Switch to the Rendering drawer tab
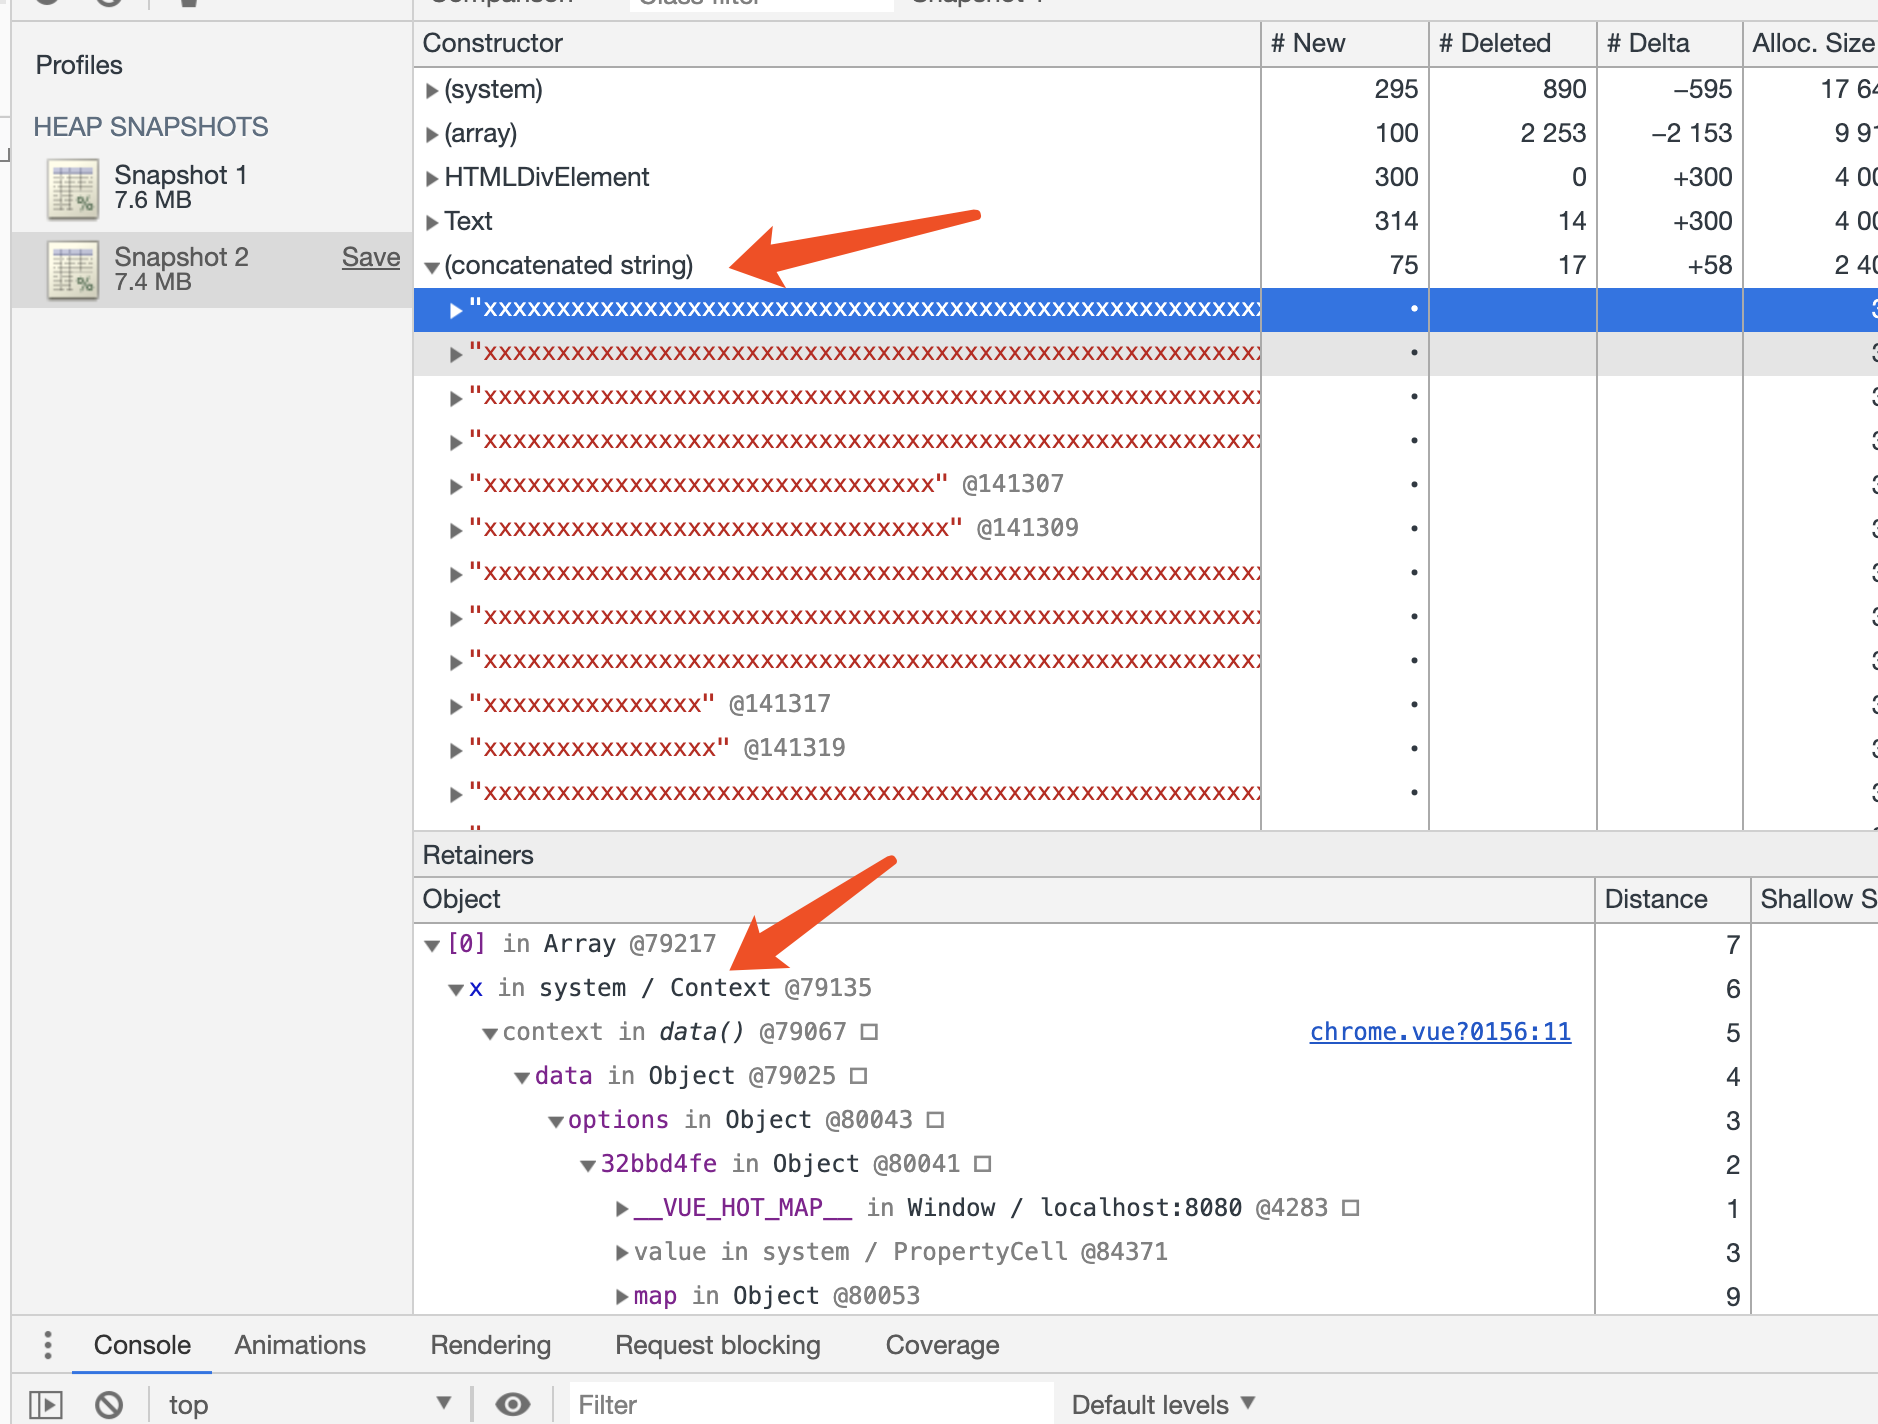Screen dimensions: 1878x1424 490,1345
